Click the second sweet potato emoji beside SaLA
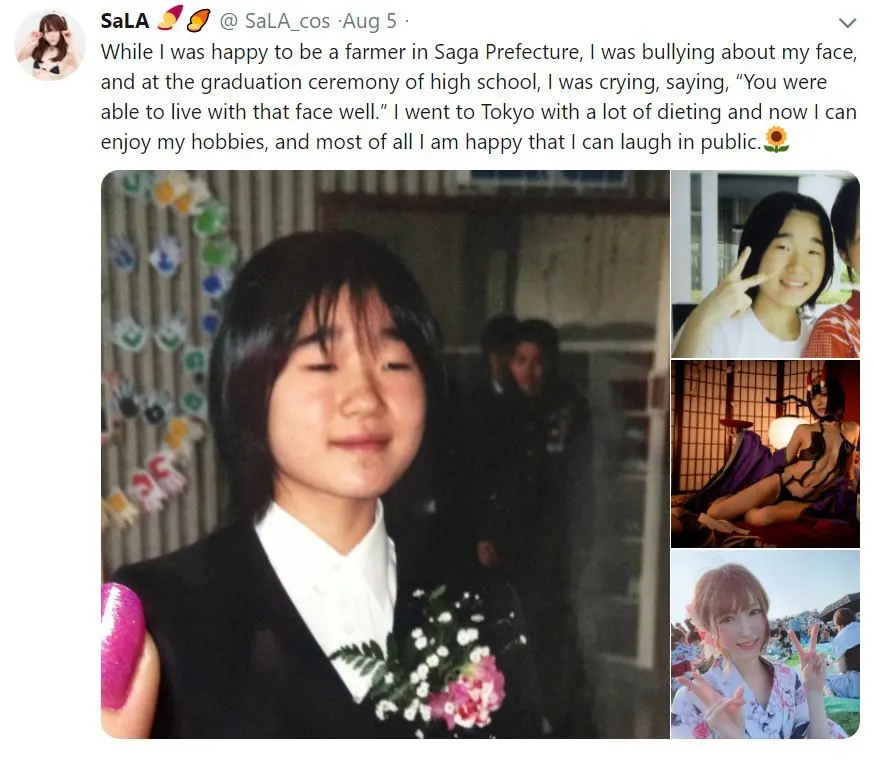 [x=198, y=21]
